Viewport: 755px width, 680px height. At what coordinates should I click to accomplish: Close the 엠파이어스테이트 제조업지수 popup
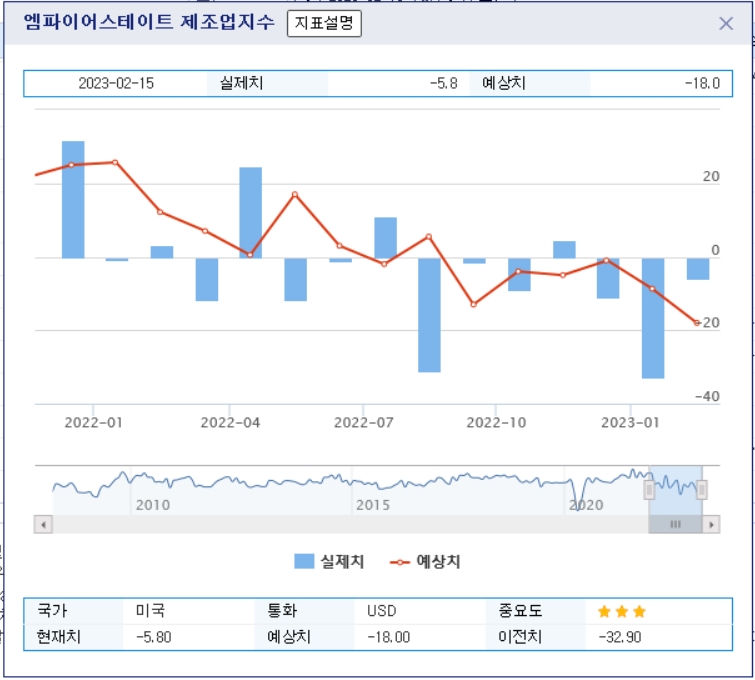click(x=726, y=23)
